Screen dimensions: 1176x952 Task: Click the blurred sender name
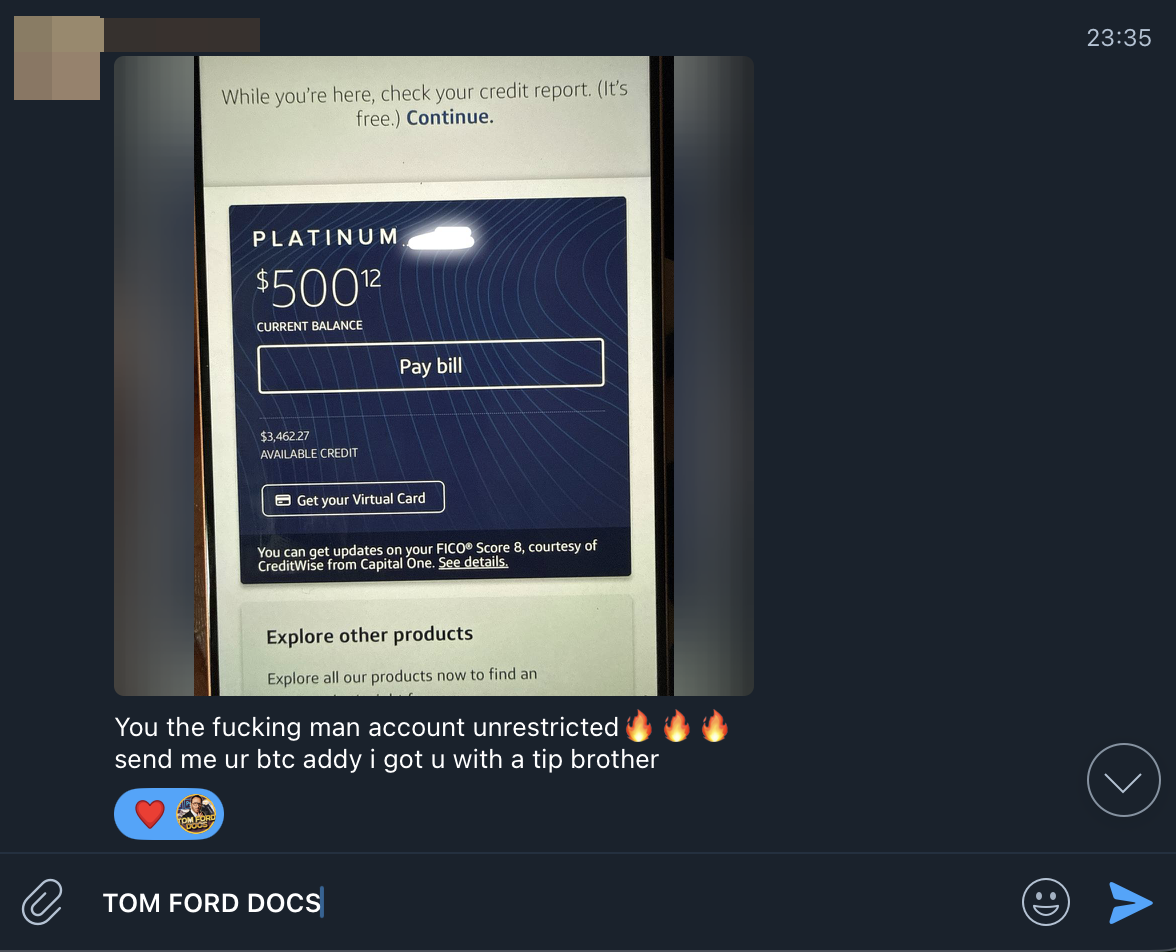[x=182, y=35]
